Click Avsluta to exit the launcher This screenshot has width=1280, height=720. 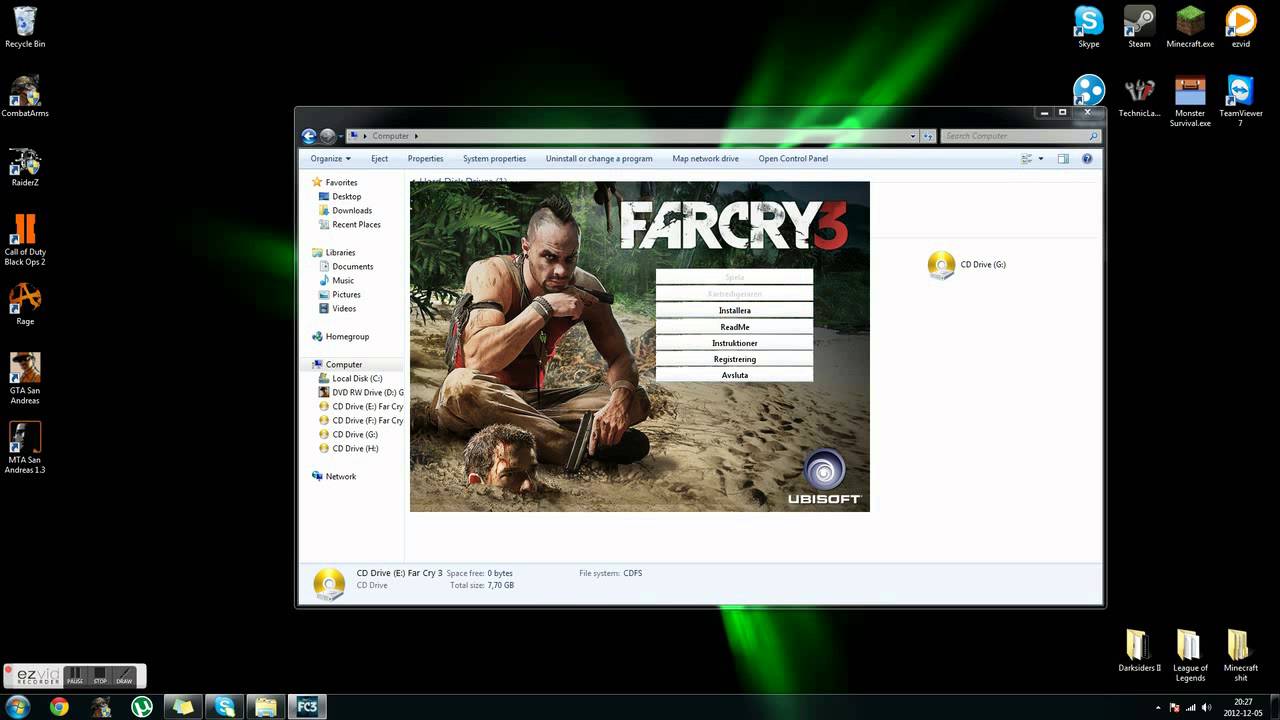pos(734,375)
